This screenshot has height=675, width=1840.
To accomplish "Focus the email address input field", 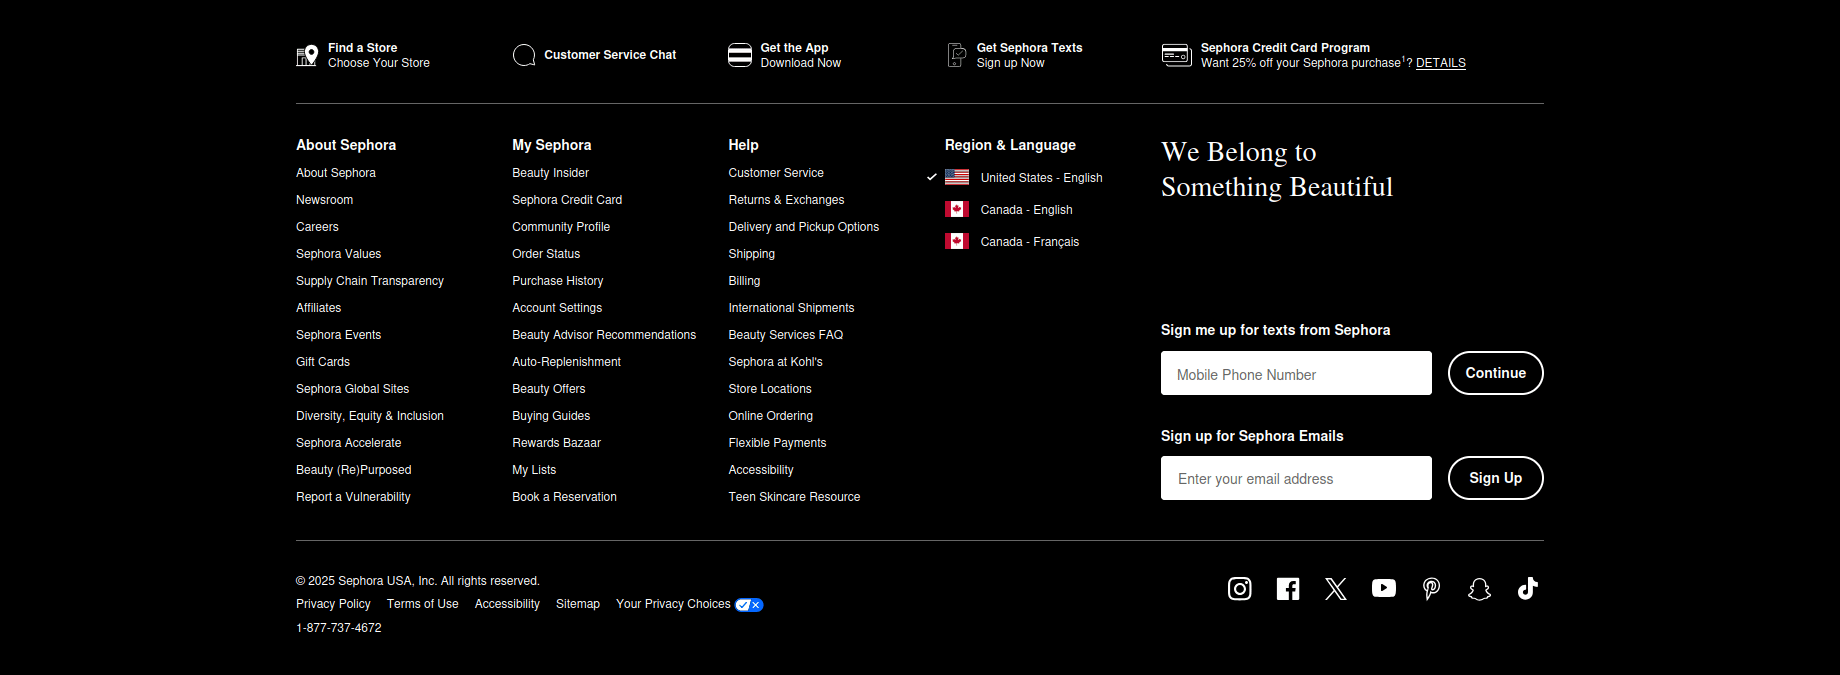I will tap(1295, 479).
